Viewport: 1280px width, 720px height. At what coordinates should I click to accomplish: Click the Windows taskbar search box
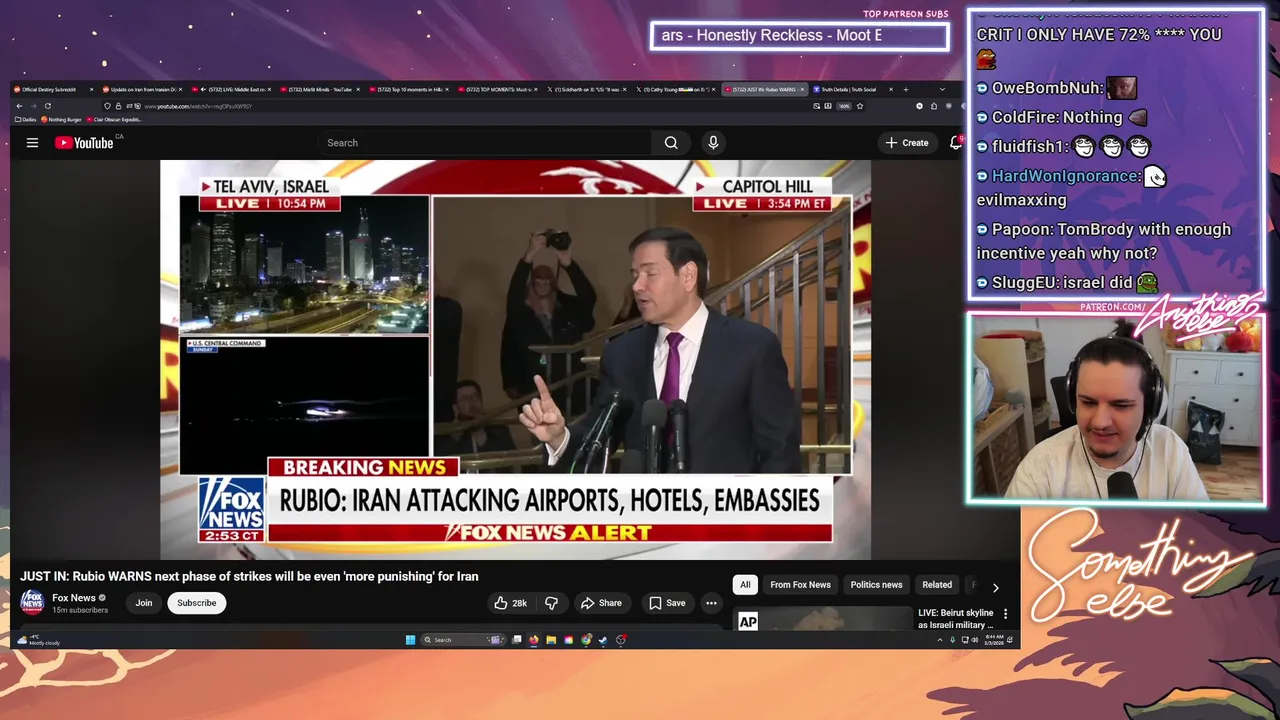tap(462, 640)
